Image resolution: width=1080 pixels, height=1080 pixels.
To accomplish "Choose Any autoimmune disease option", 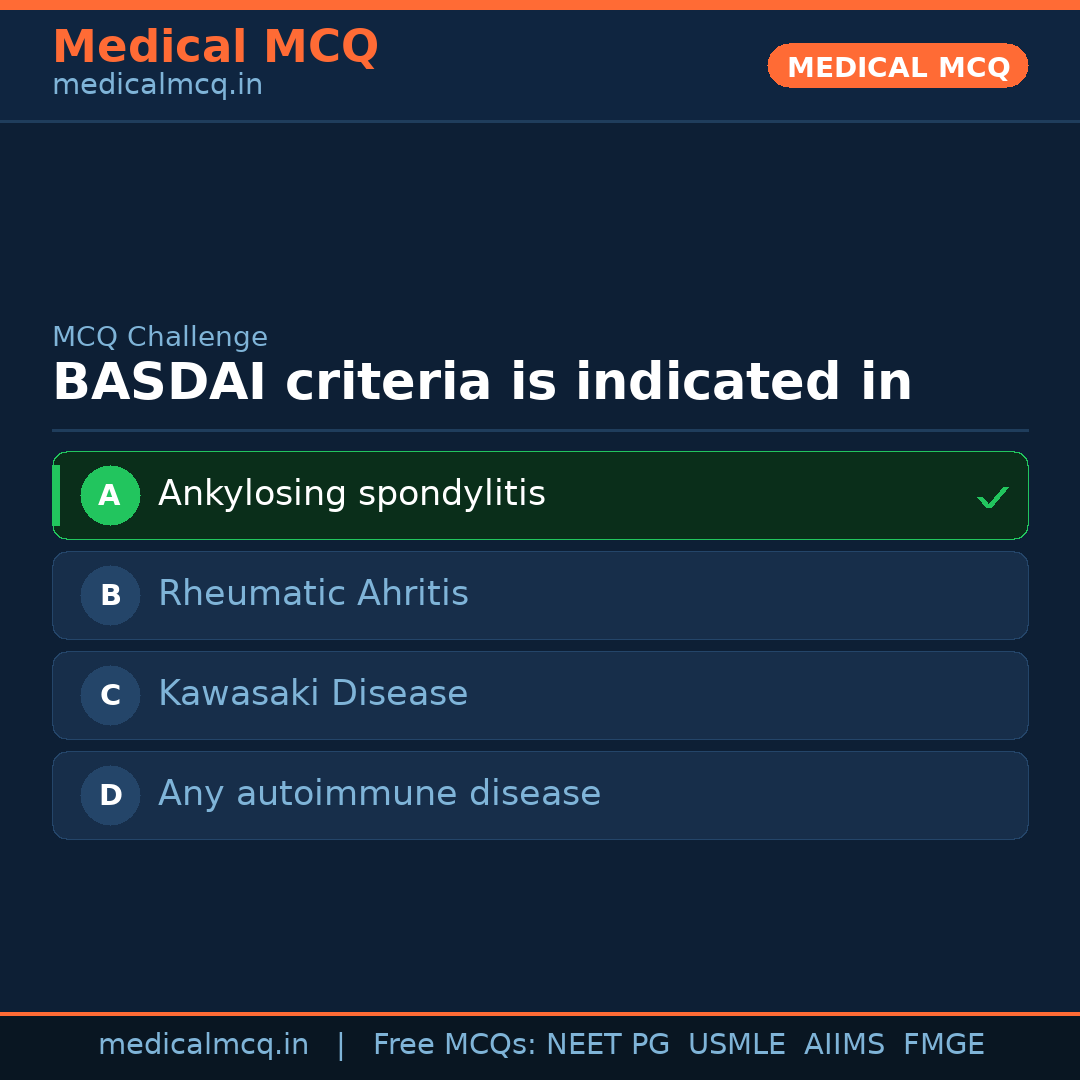I will [379, 794].
